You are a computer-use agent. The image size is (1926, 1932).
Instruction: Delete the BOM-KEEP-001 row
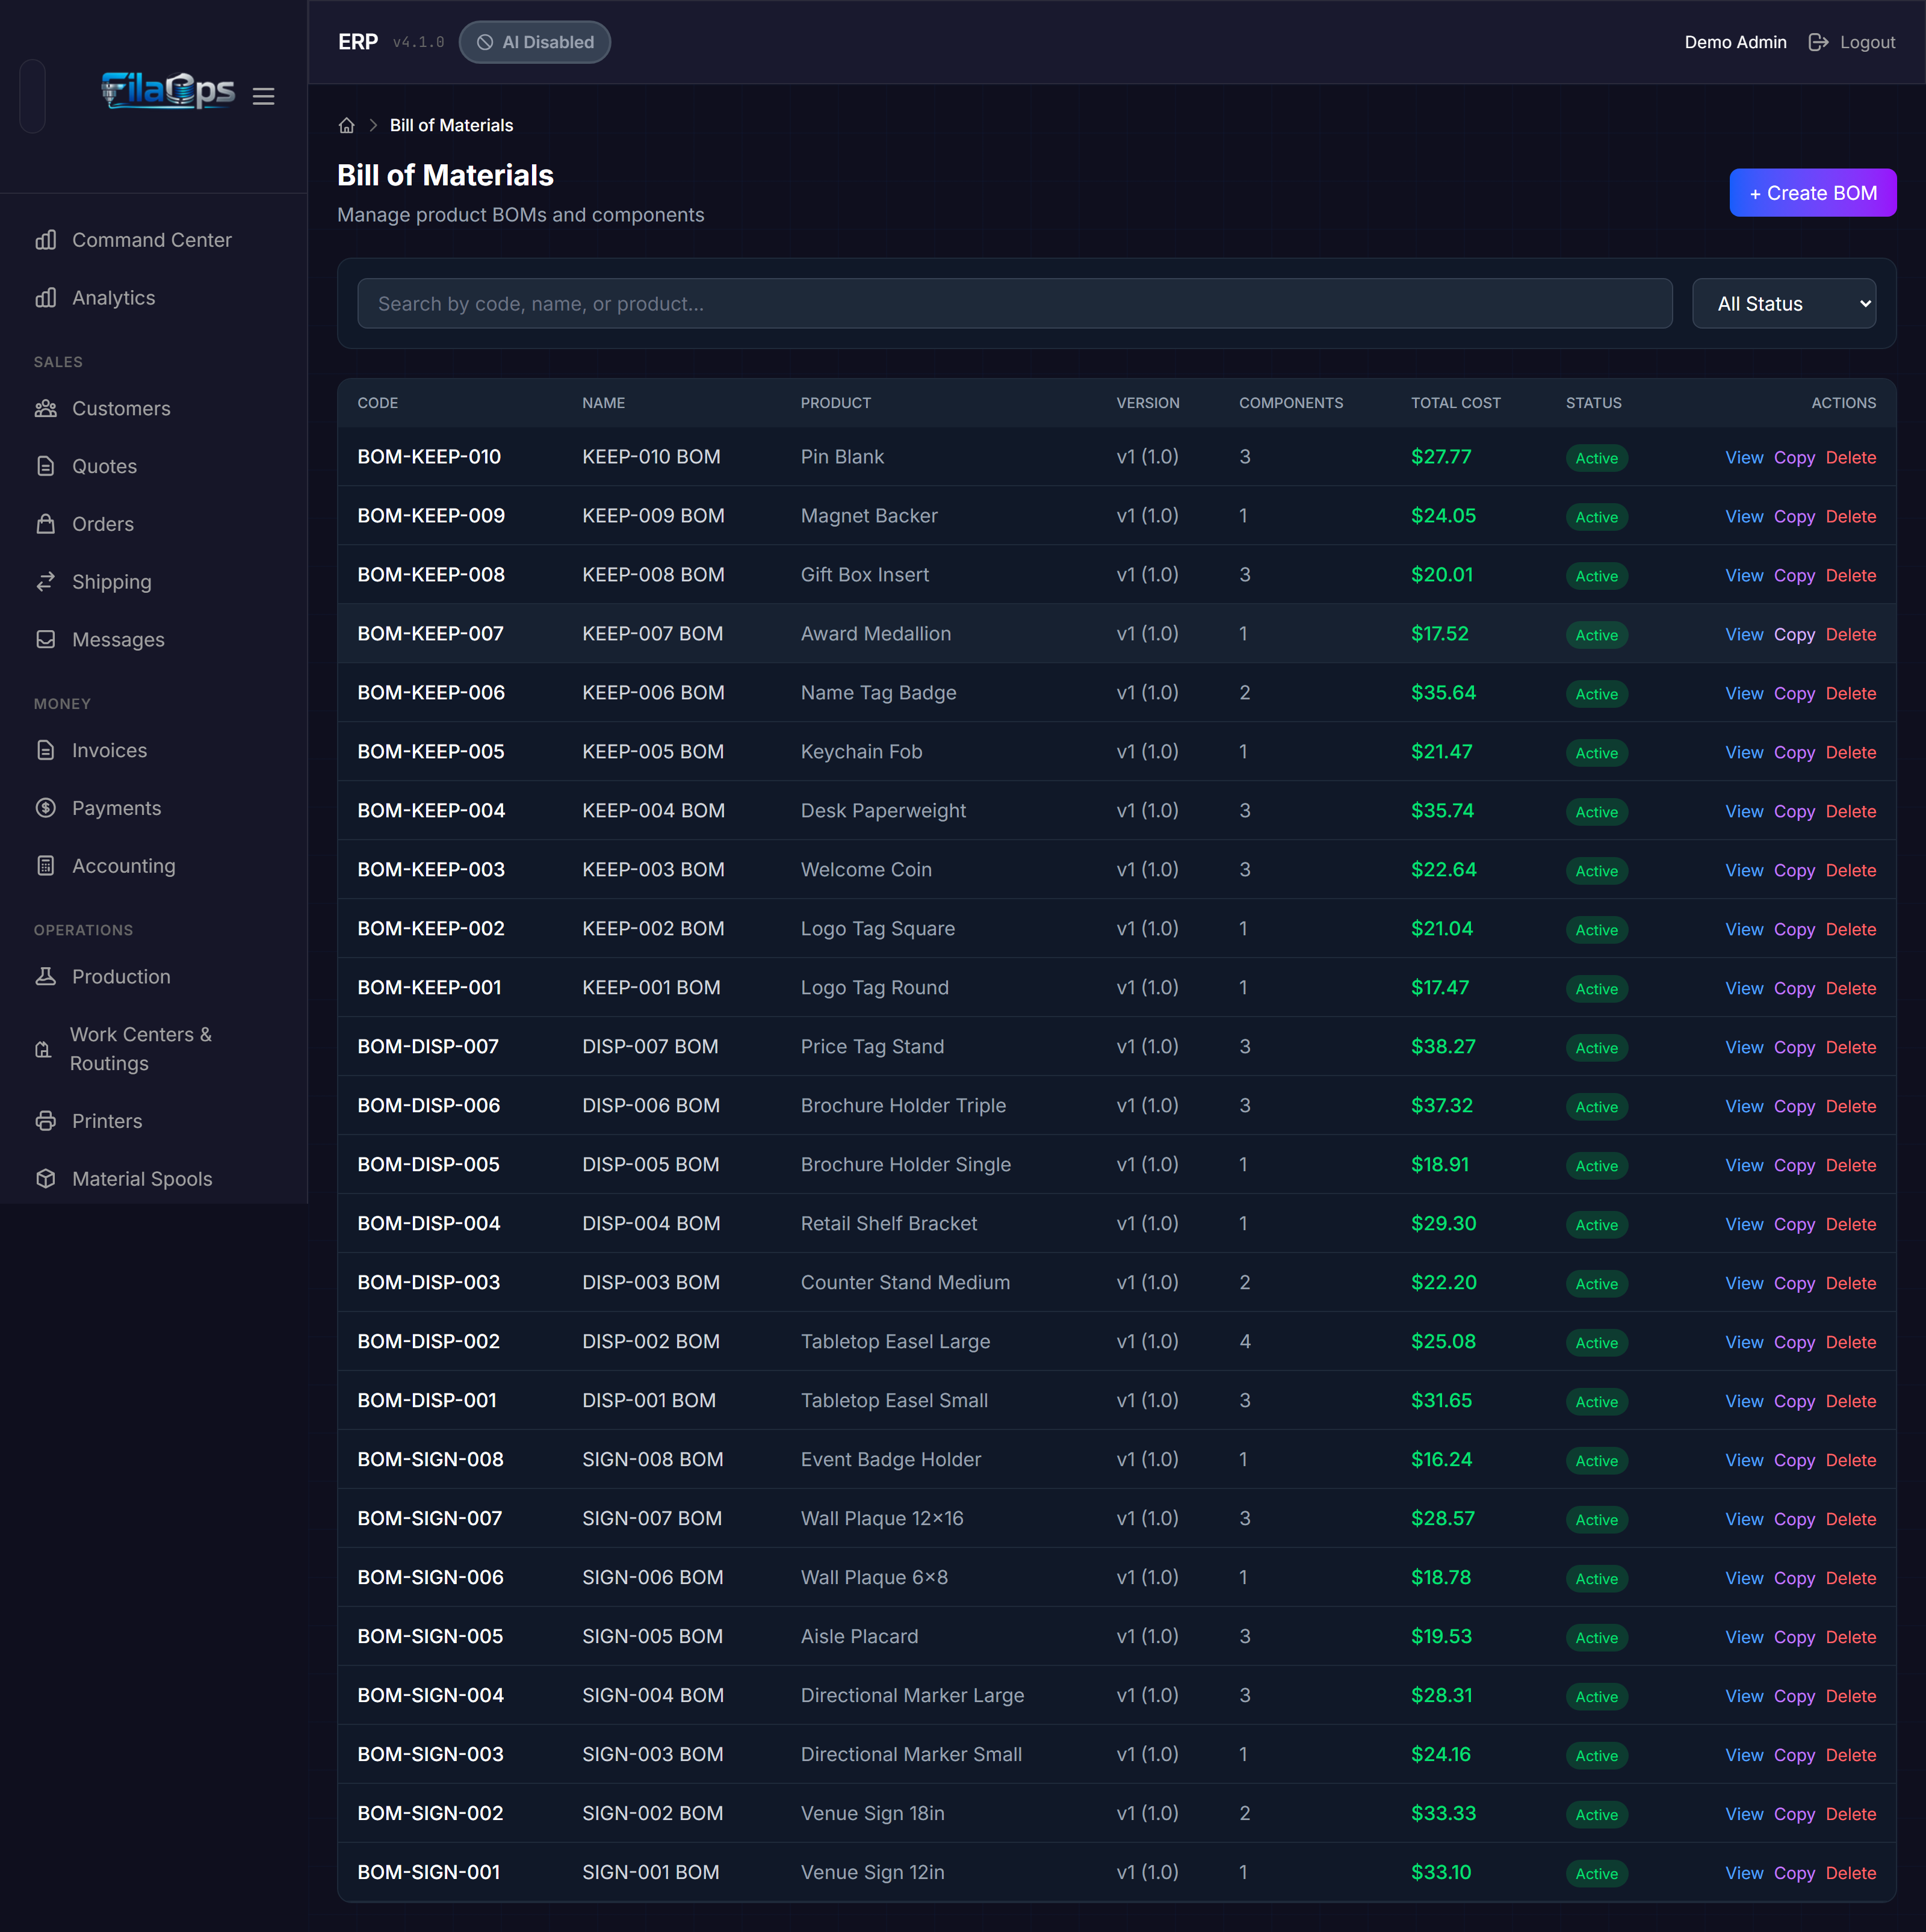click(x=1850, y=988)
